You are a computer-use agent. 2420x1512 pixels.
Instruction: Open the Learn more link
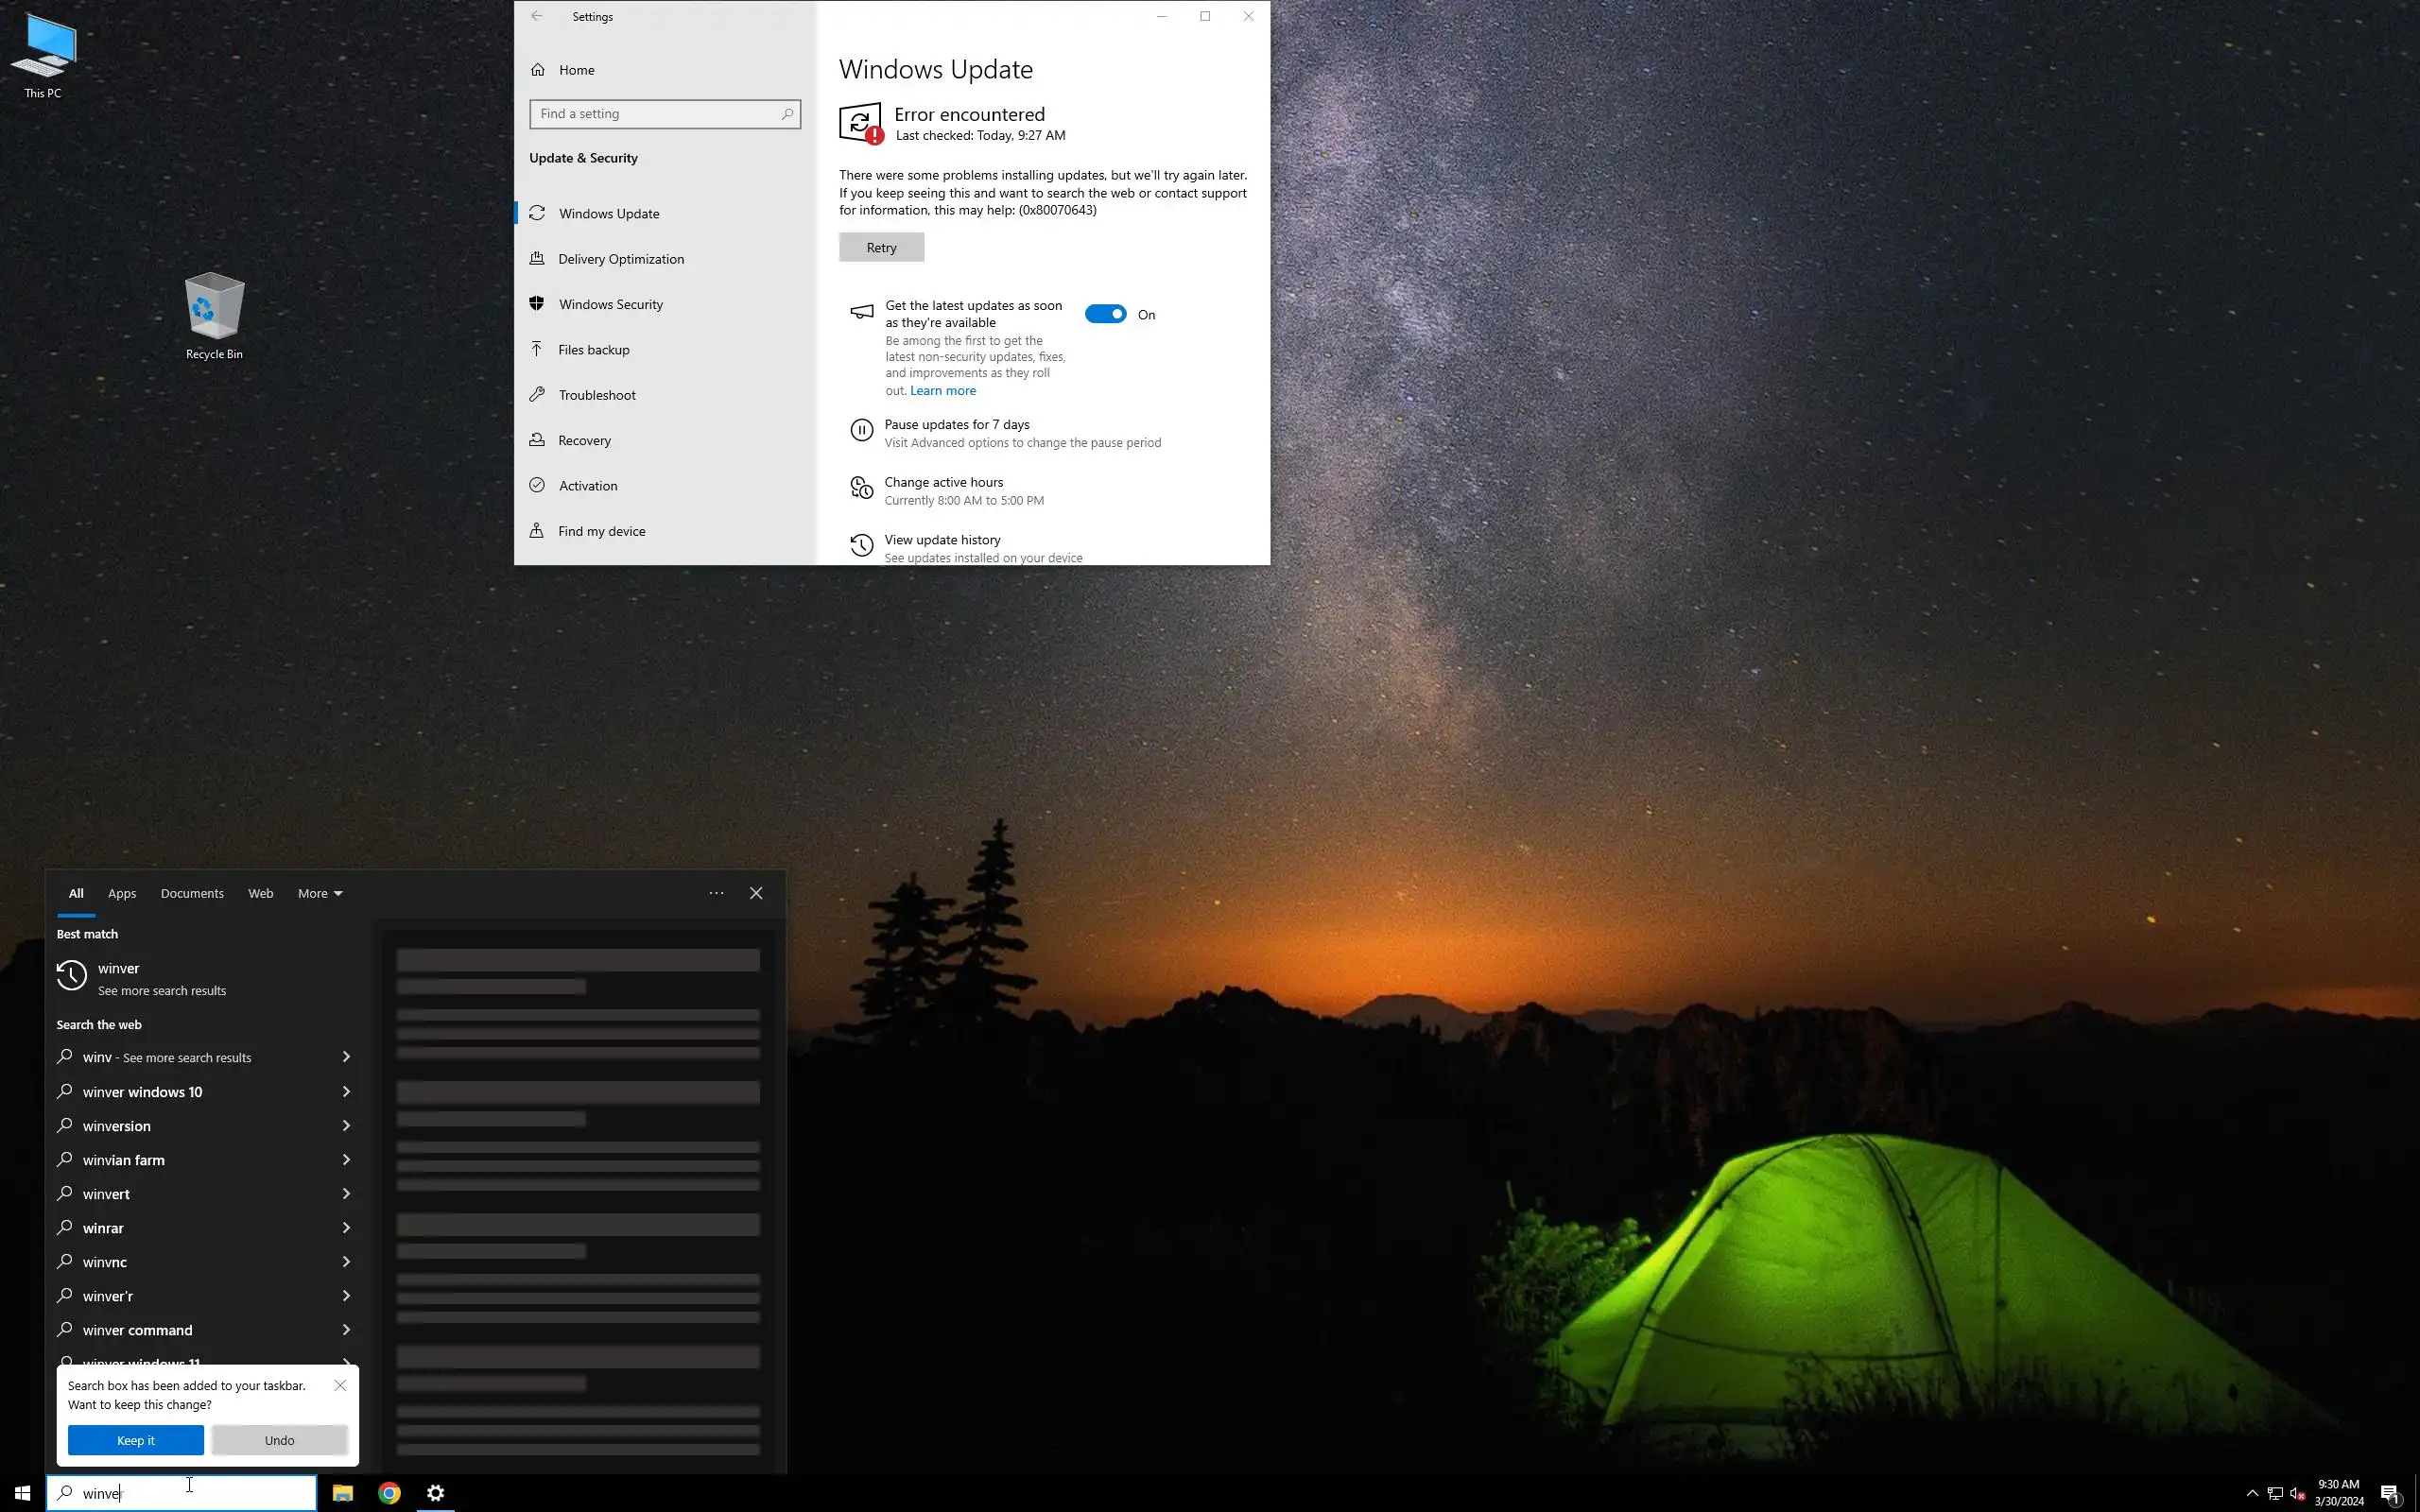[942, 390]
